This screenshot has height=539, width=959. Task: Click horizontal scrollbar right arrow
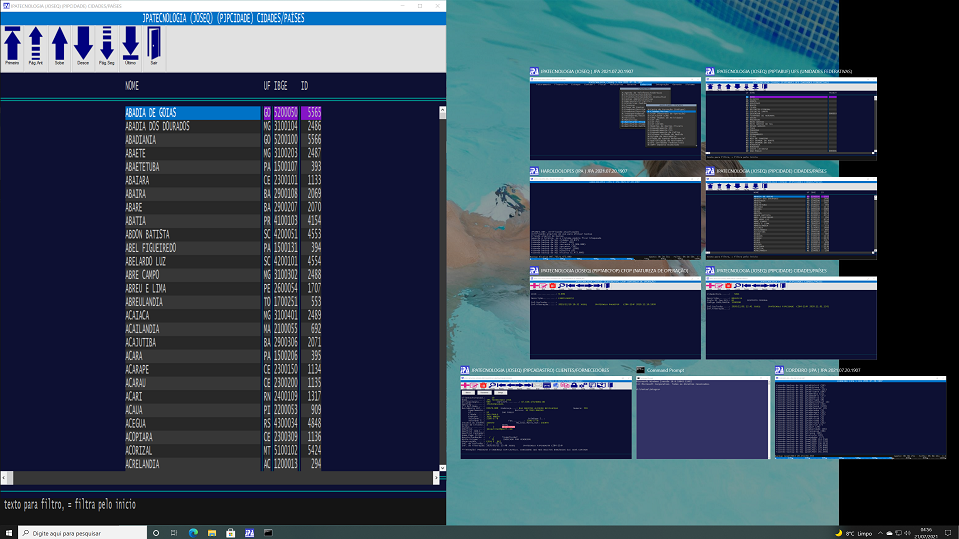[436, 477]
